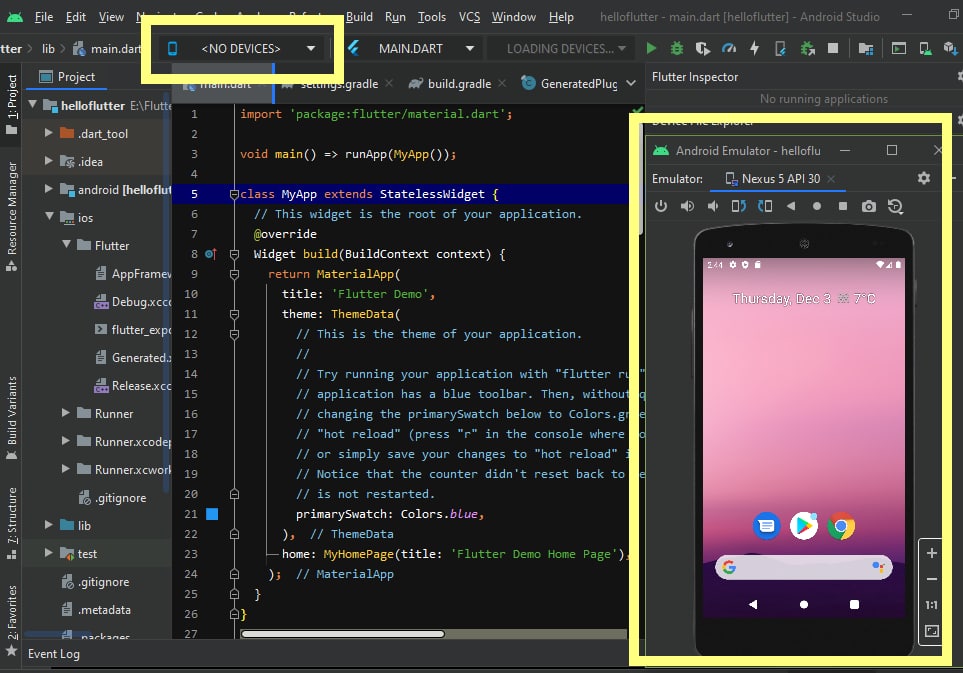Open the SDK Manager icon
The image size is (963, 673).
click(x=950, y=48)
